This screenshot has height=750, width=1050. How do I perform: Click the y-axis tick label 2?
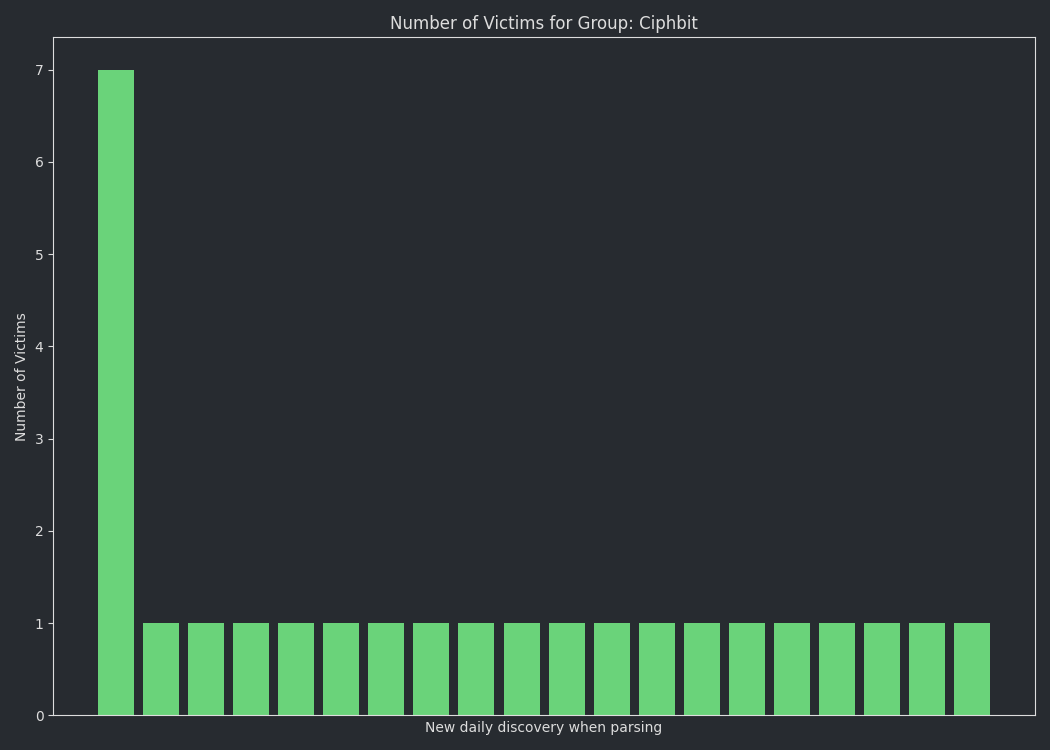coord(40,532)
